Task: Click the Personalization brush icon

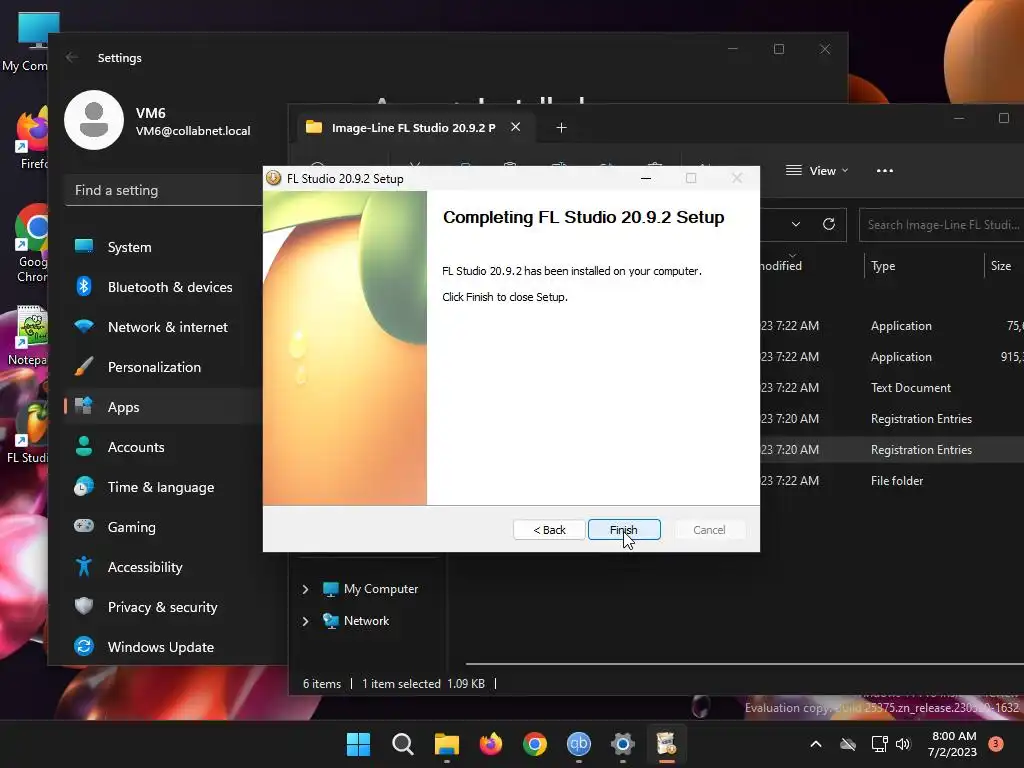Action: click(84, 366)
